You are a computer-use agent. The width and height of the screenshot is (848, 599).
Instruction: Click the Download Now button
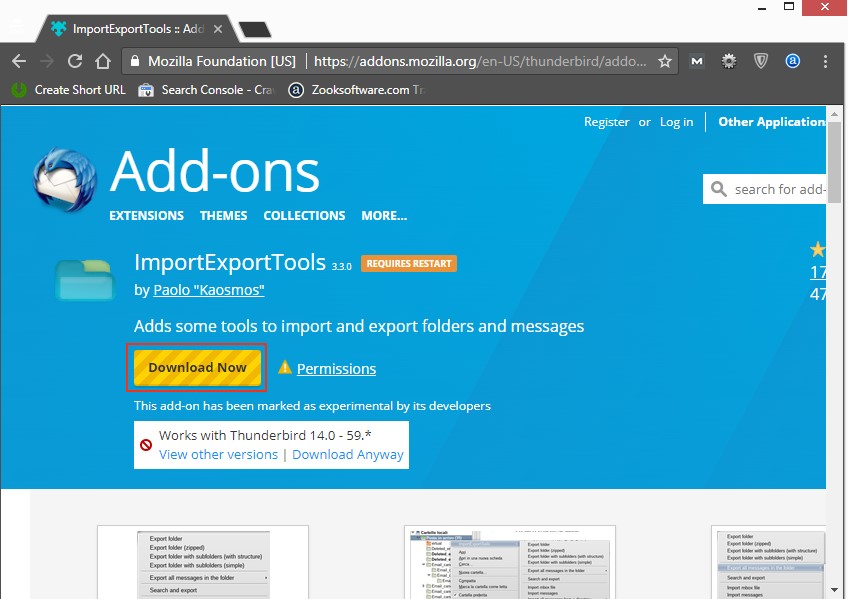[x=197, y=368]
